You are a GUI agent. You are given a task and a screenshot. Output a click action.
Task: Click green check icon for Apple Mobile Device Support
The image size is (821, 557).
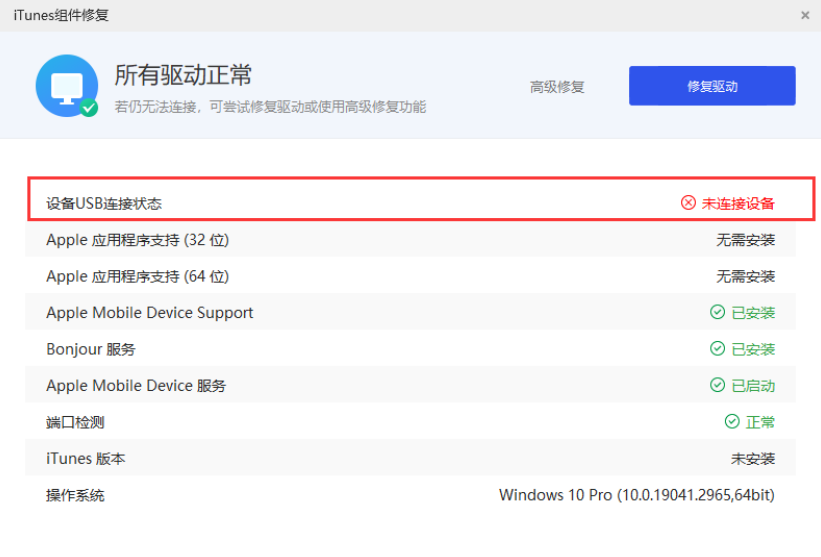717,313
